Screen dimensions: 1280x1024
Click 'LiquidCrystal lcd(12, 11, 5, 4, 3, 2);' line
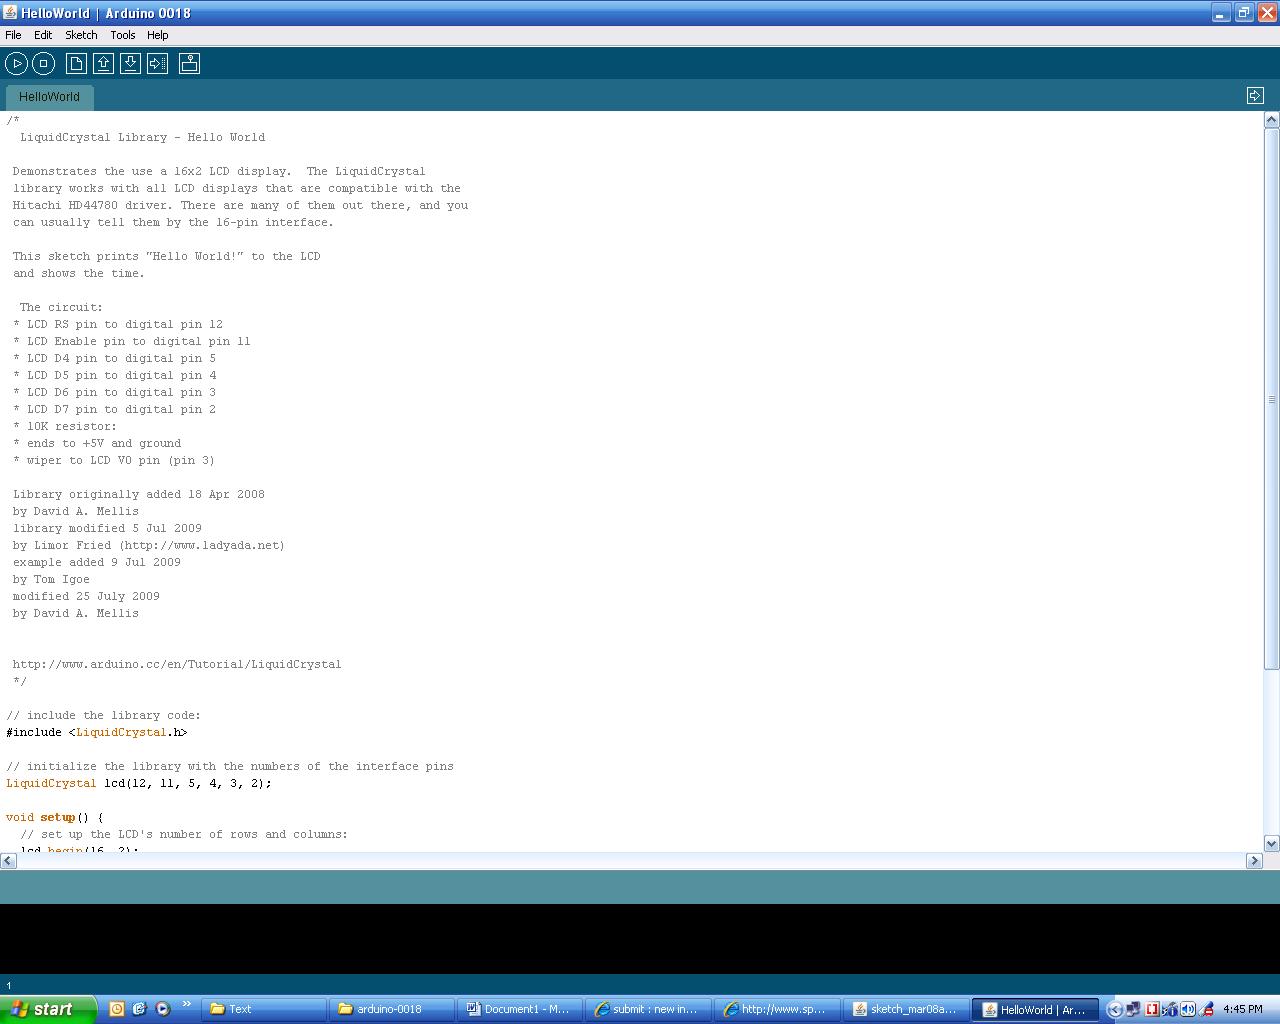tap(138, 783)
